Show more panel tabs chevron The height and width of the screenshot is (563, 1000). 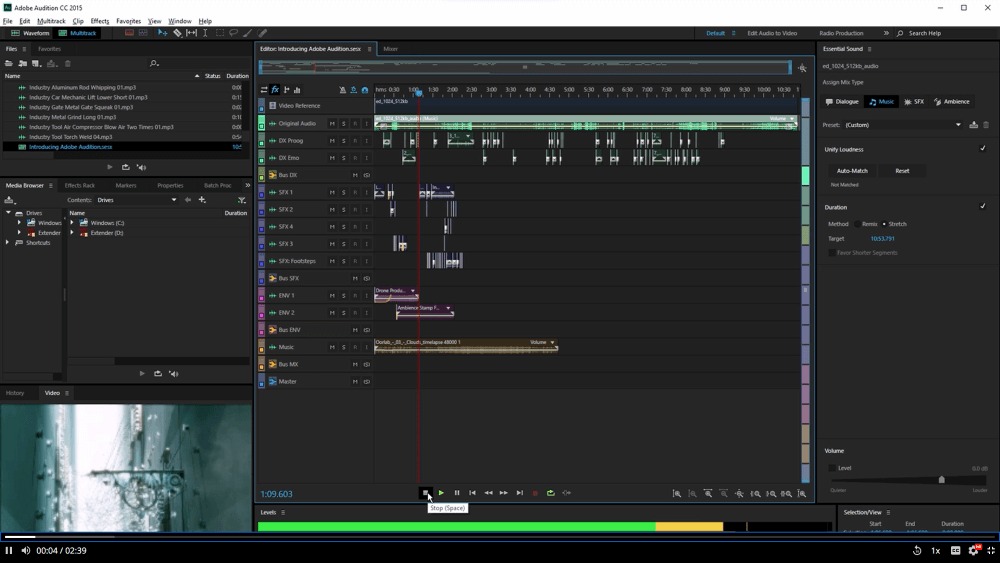(247, 186)
